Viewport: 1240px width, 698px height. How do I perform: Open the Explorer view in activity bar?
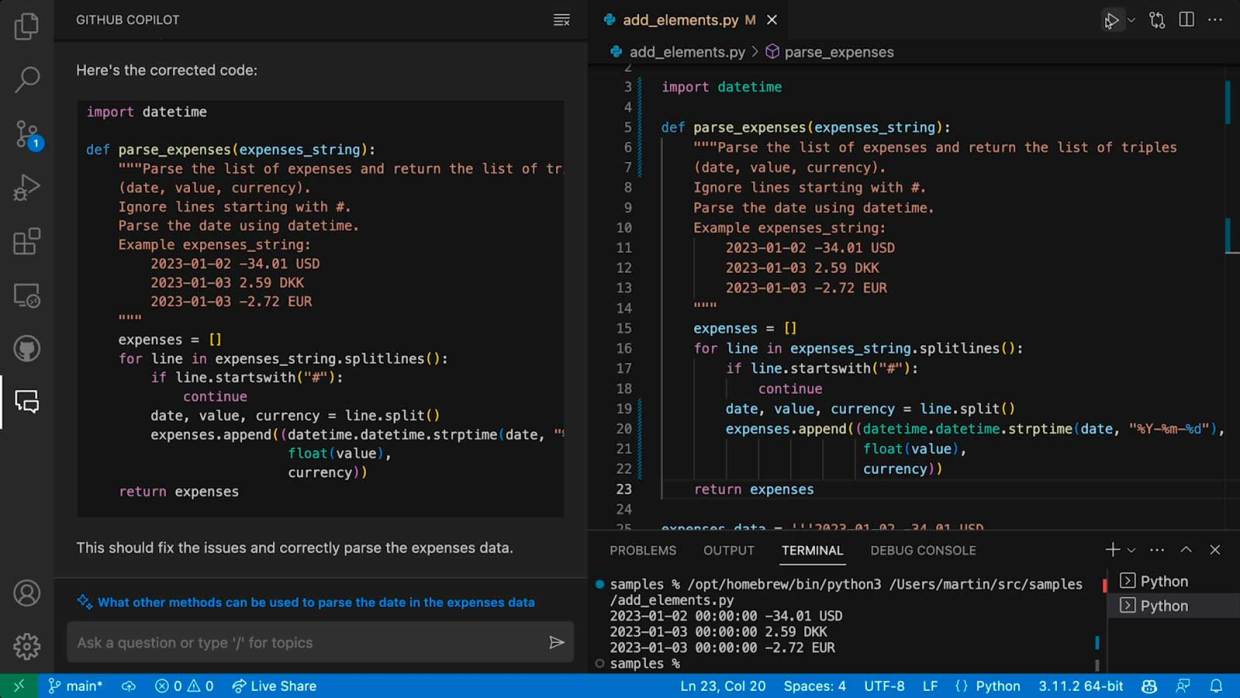click(x=27, y=25)
